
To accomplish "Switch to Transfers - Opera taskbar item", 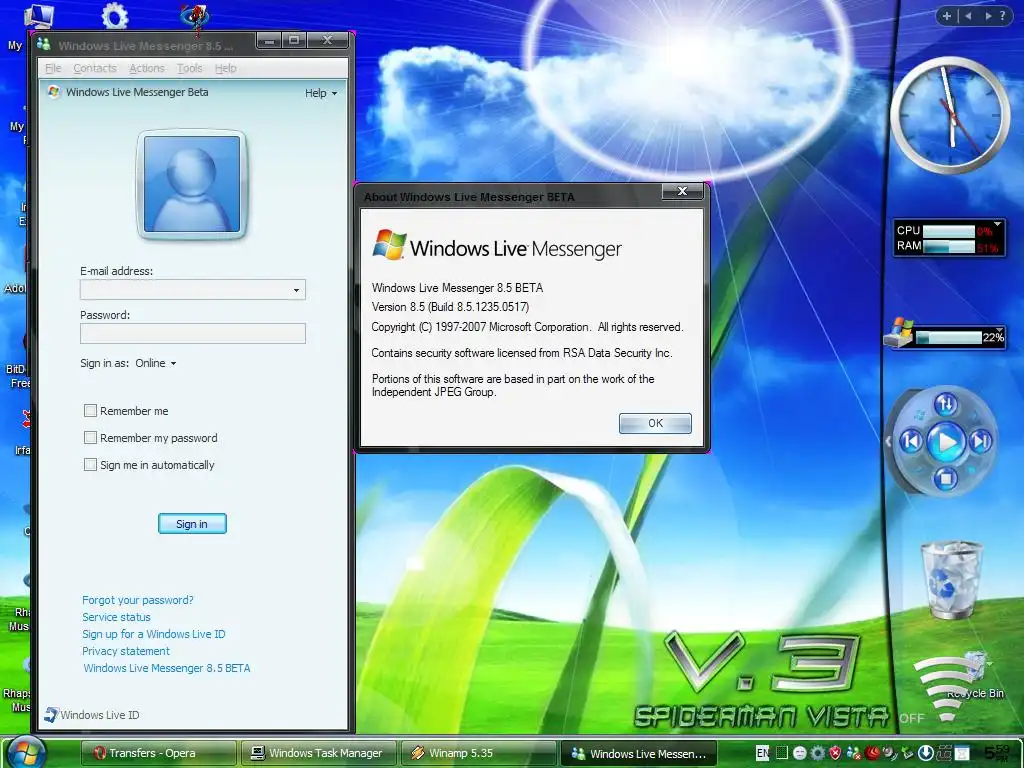I will tap(158, 753).
